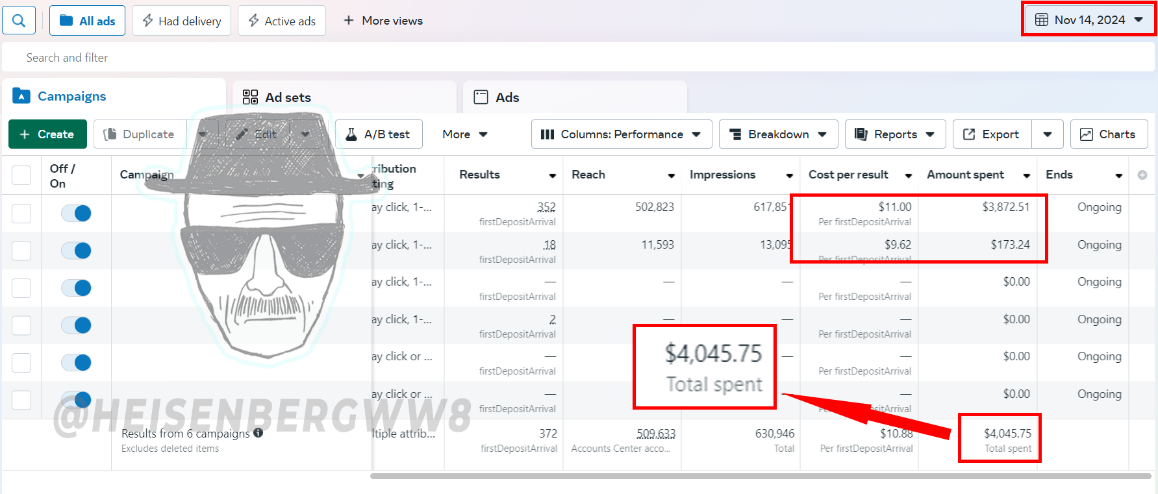This screenshot has height=494, width=1158.
Task: Click the 509,633 total reach value
Action: (x=655, y=433)
